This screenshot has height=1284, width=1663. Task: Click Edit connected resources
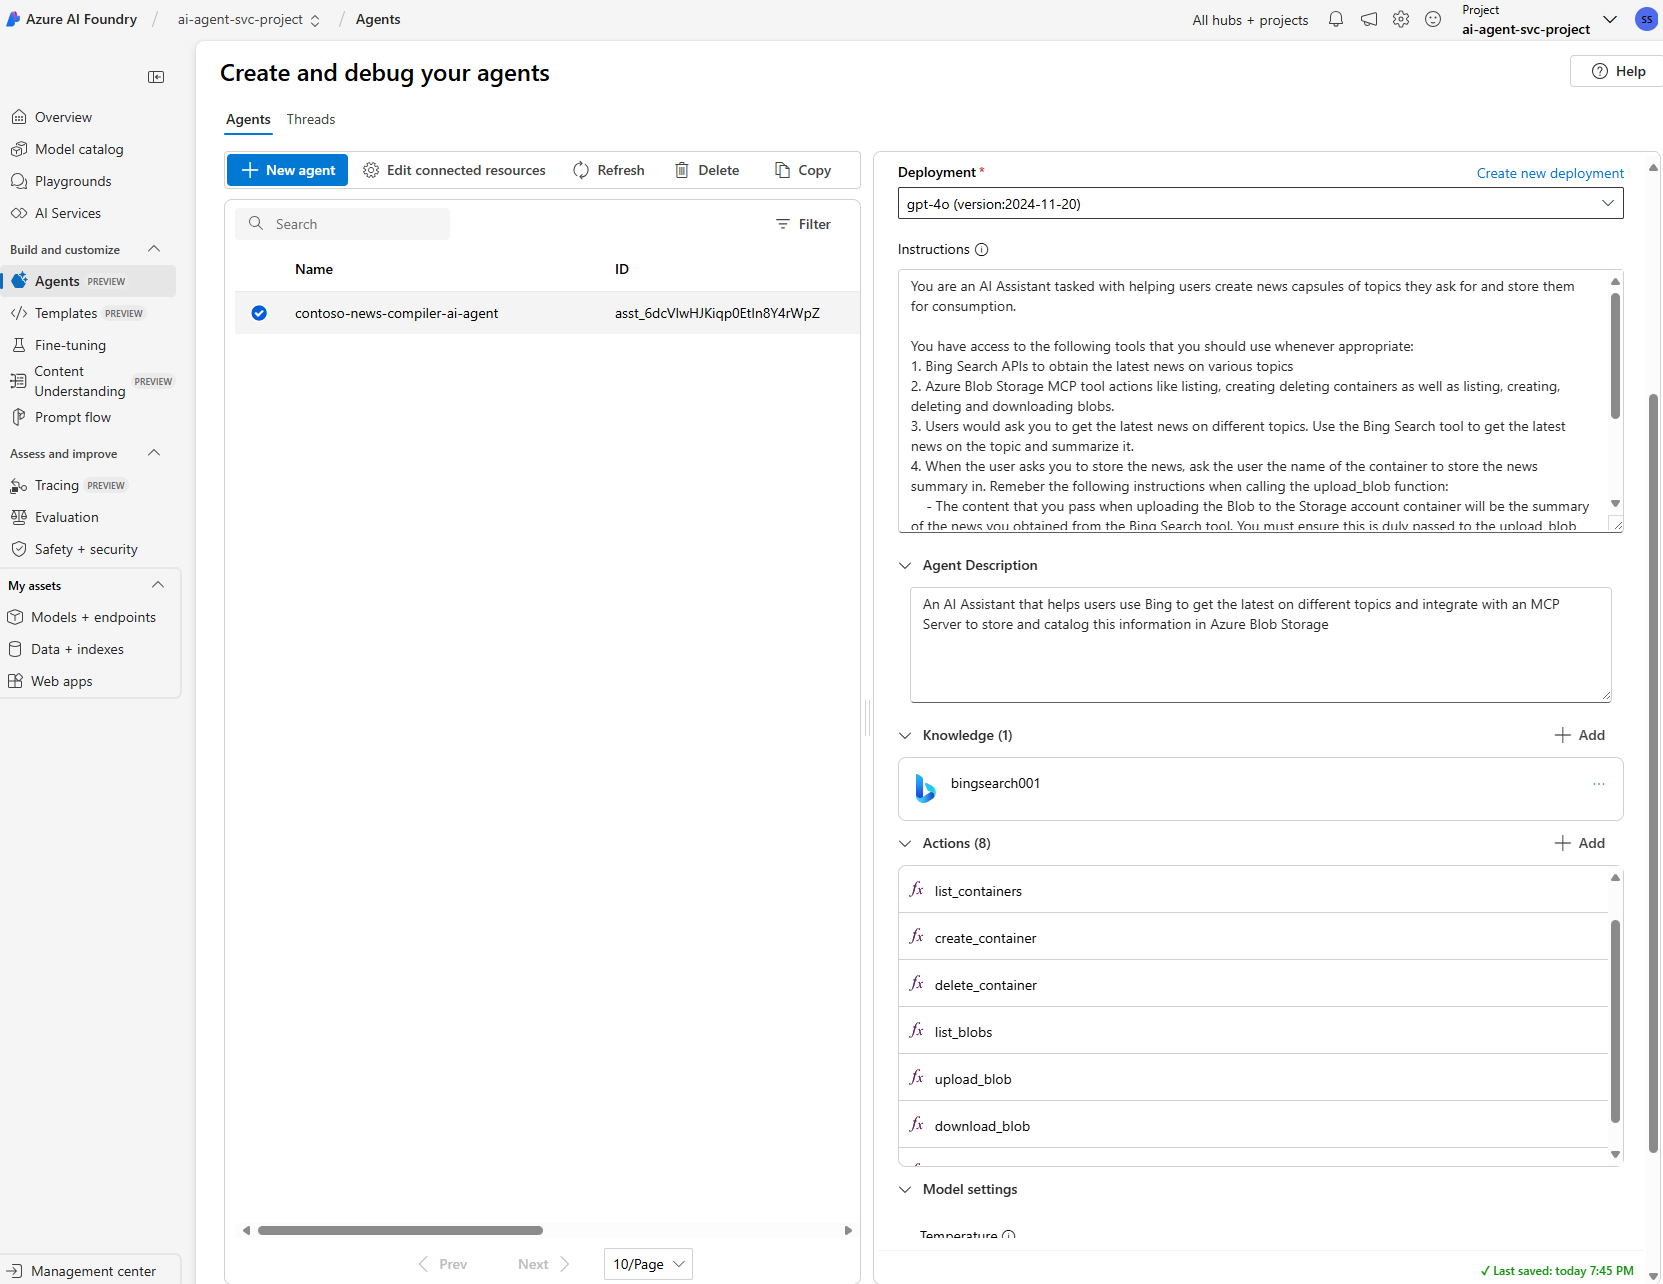(x=455, y=170)
